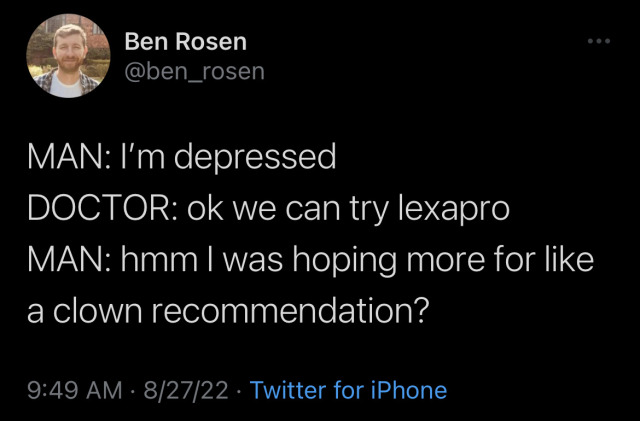640x421 pixels.
Task: Click the line starting with "DOCTOR: ok we can"
Action: (268, 210)
